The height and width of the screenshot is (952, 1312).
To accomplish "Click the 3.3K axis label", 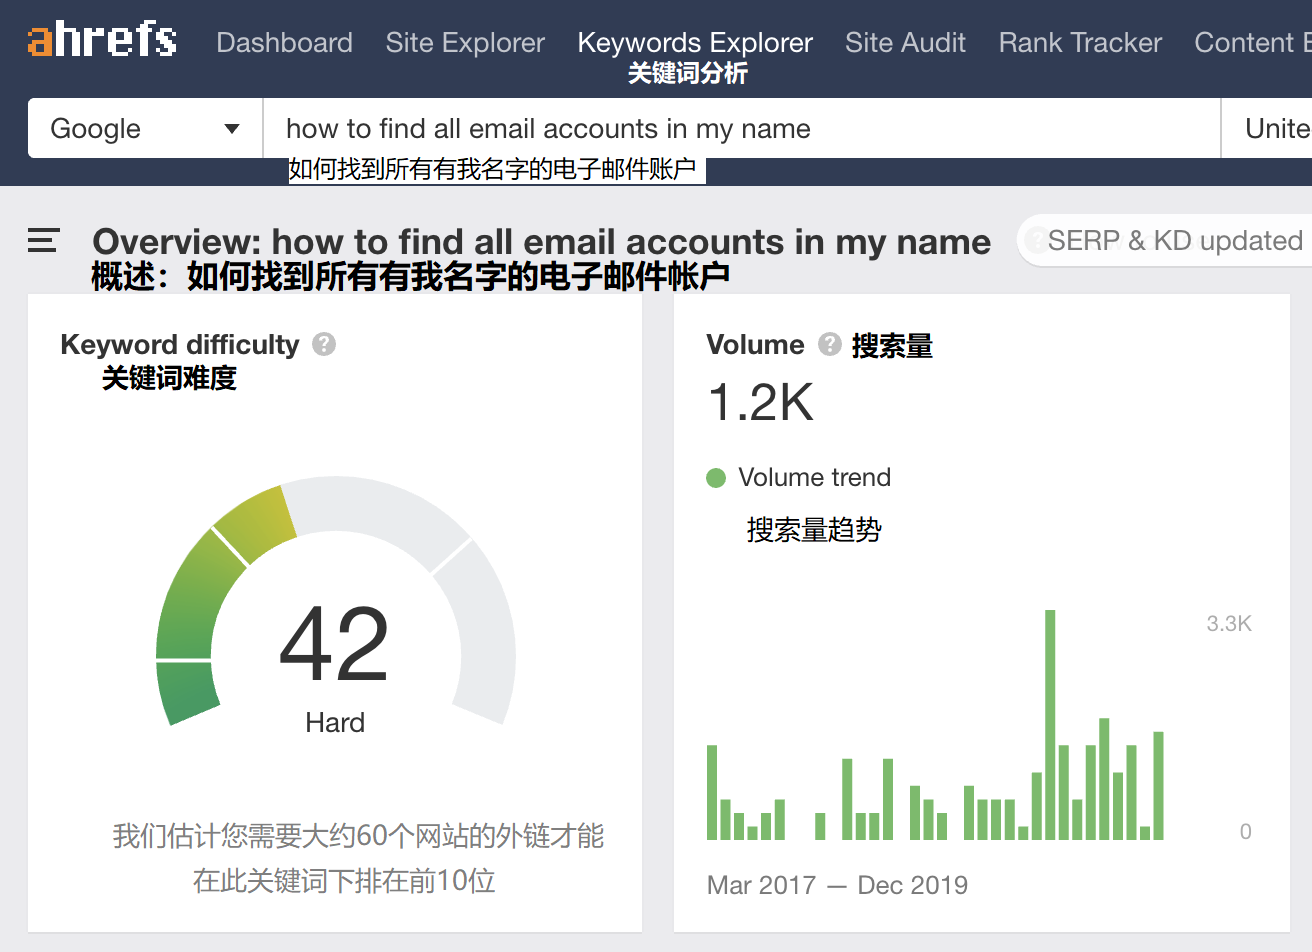I will pyautogui.click(x=1229, y=624).
